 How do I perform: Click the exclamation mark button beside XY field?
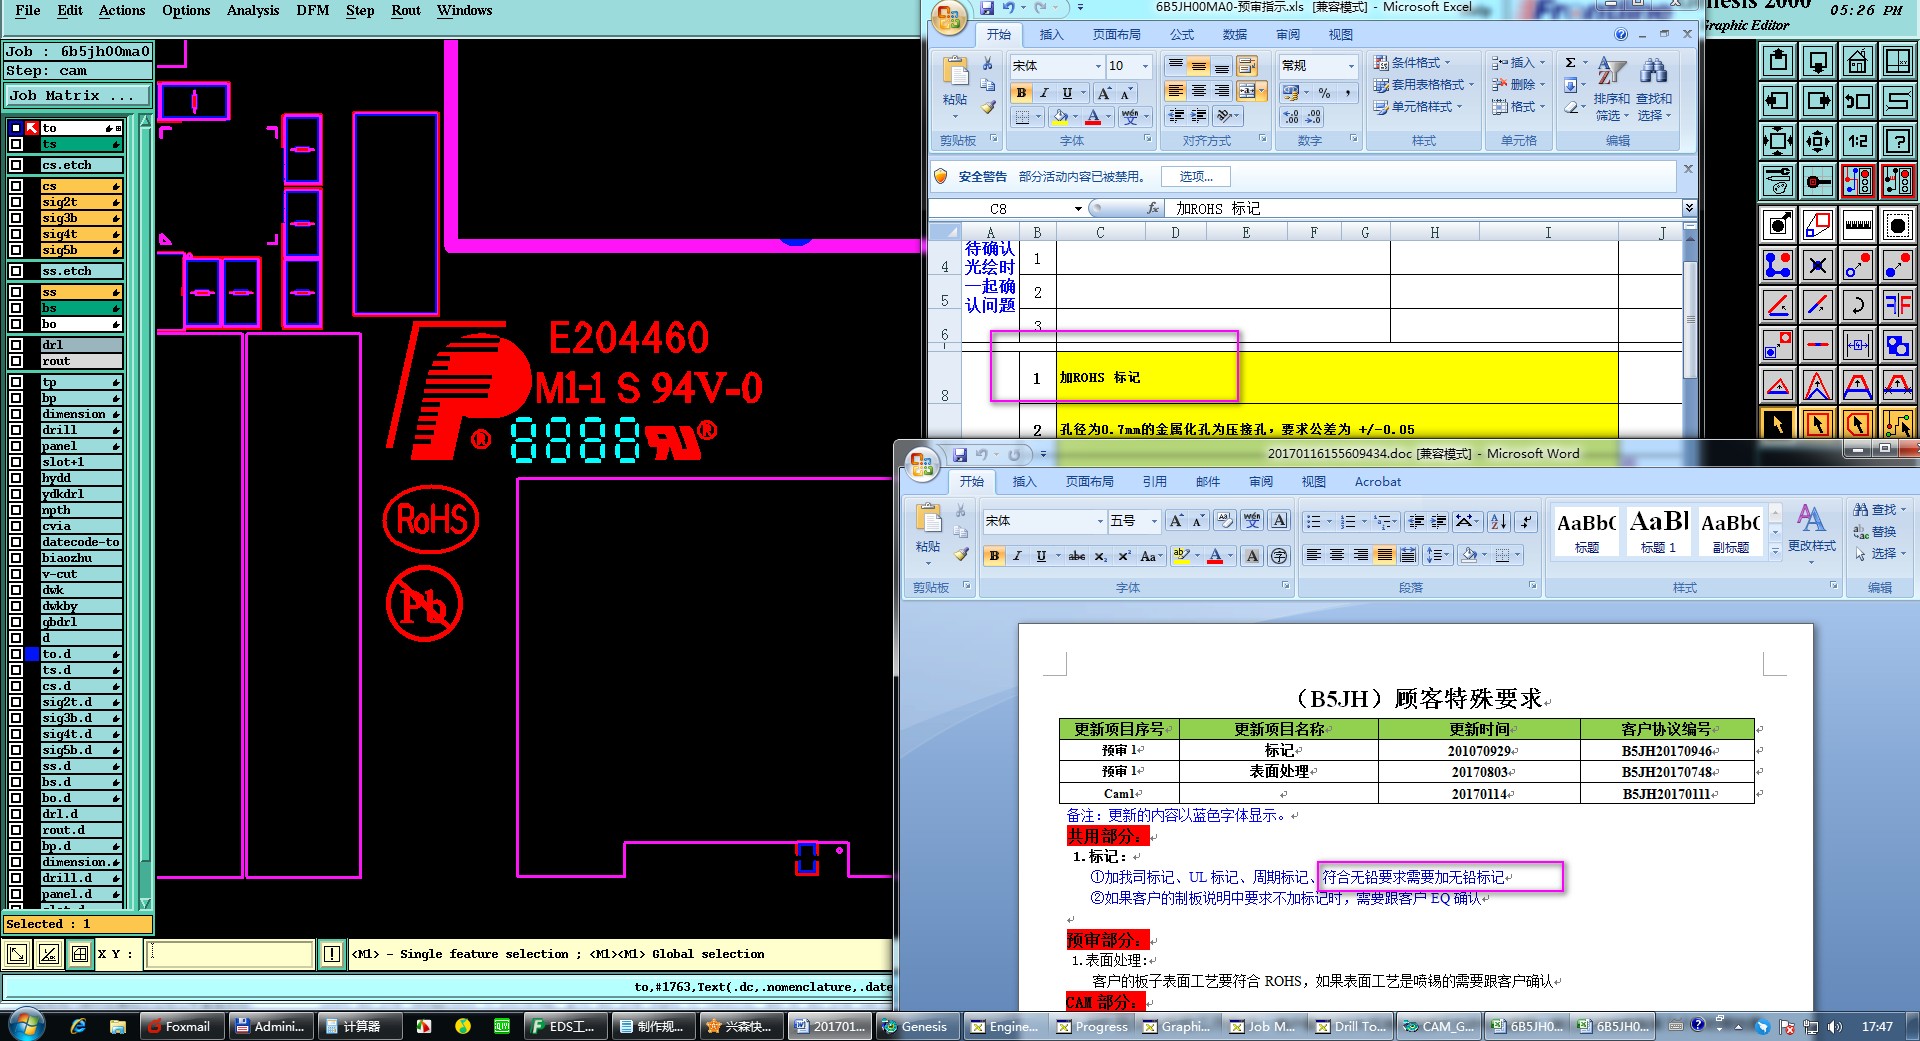(331, 954)
